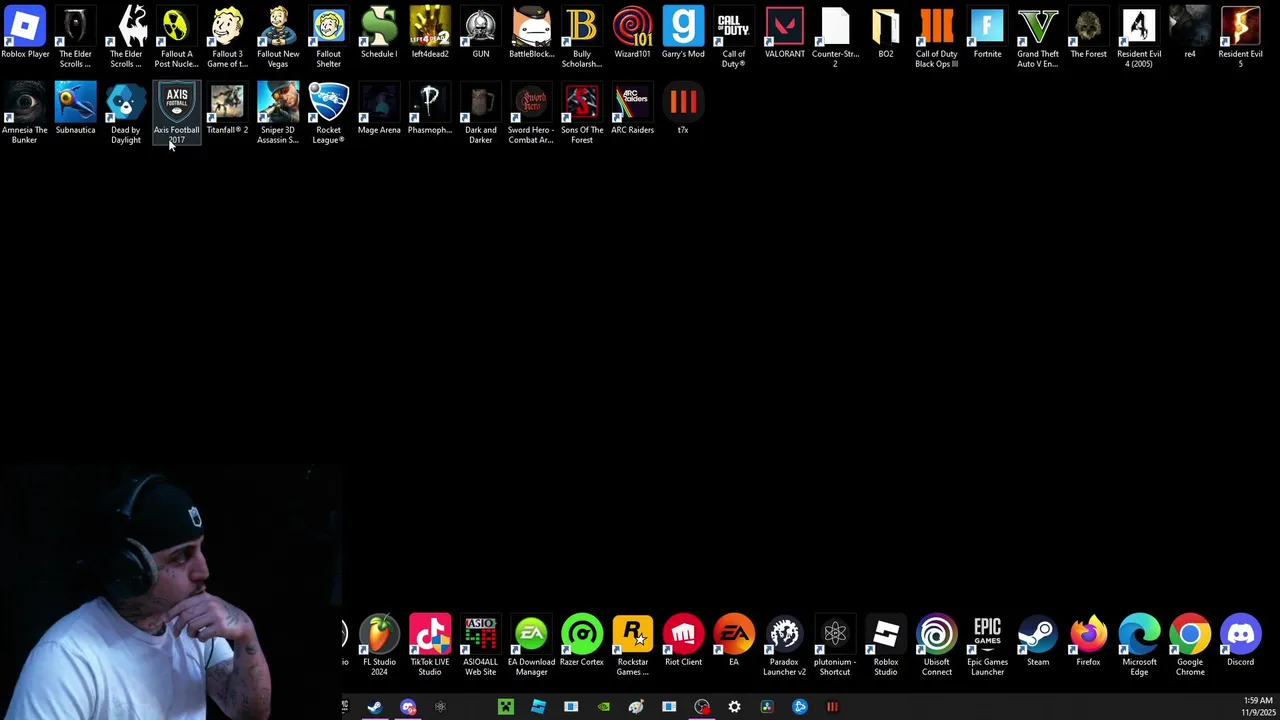
Task: Launch Fallout Shelter from desktop
Action: 328,38
